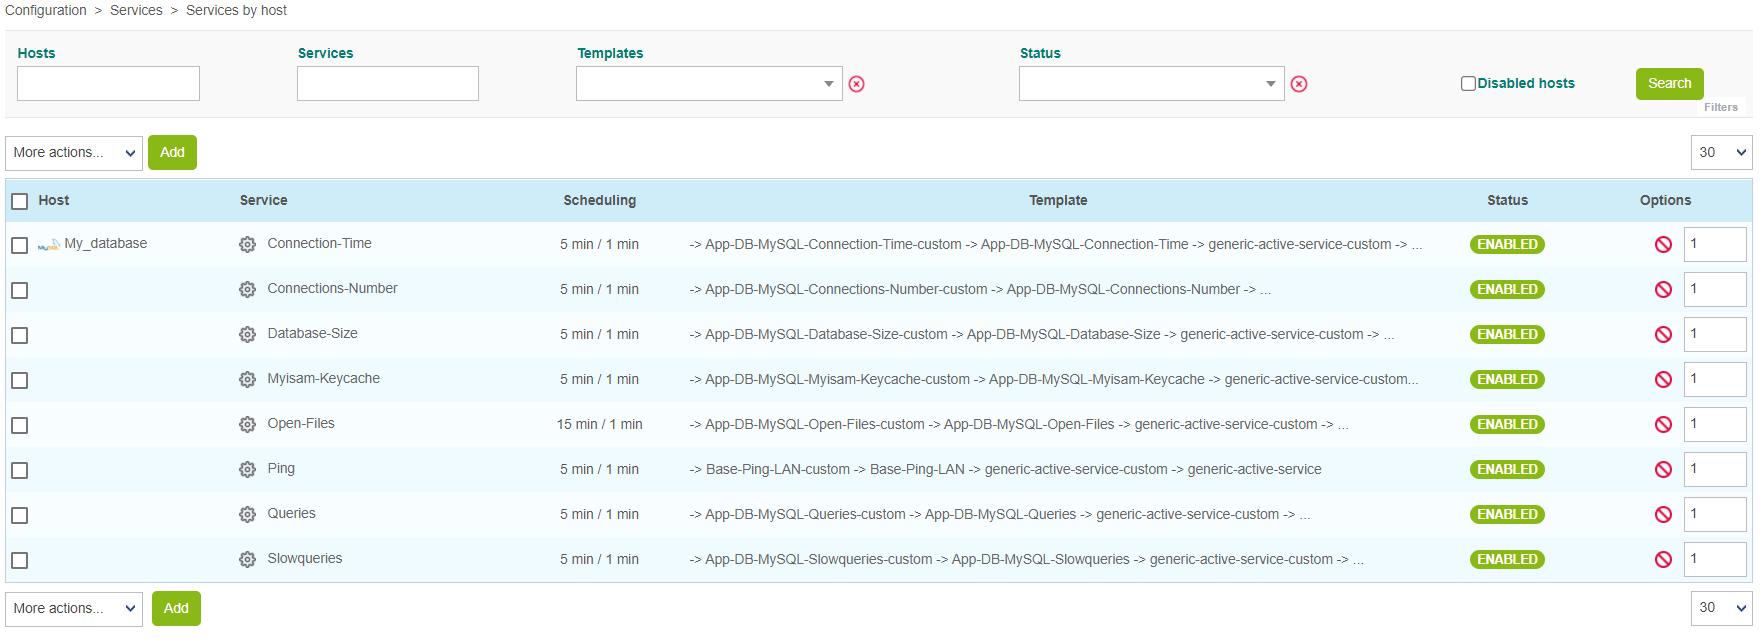Go to Configuration in the breadcrumb
1761x639 pixels.
pos(46,10)
